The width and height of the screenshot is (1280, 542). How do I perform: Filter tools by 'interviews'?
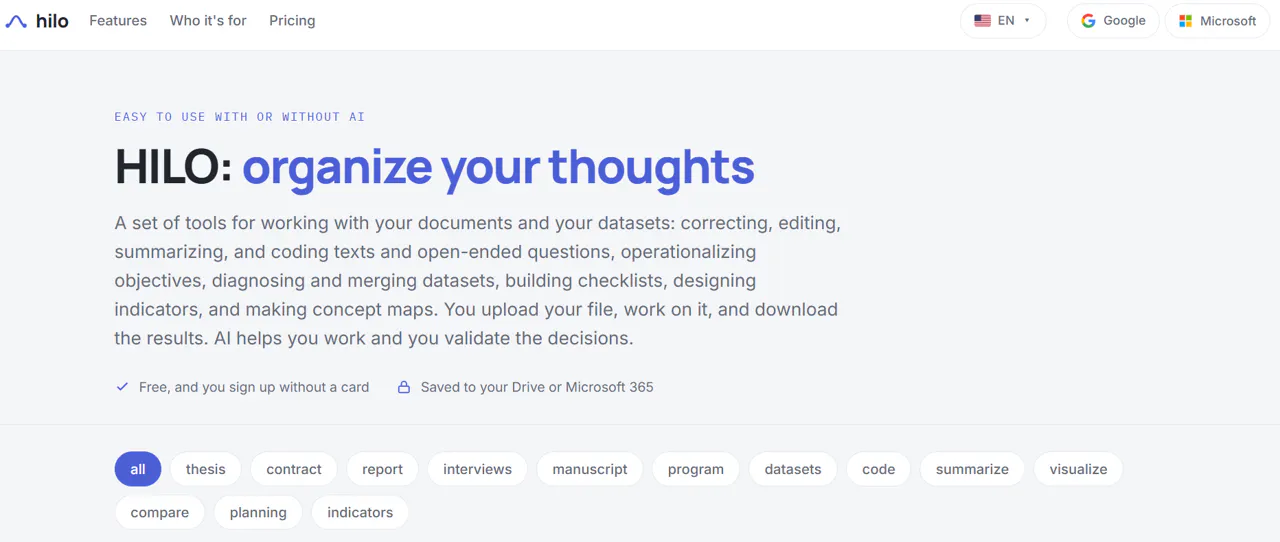[x=477, y=469]
